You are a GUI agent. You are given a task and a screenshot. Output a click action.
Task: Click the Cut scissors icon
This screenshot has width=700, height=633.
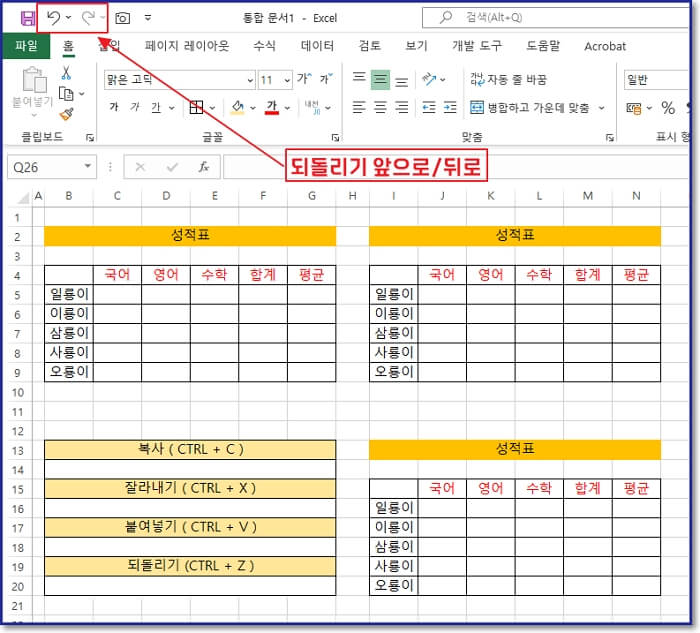coord(66,73)
